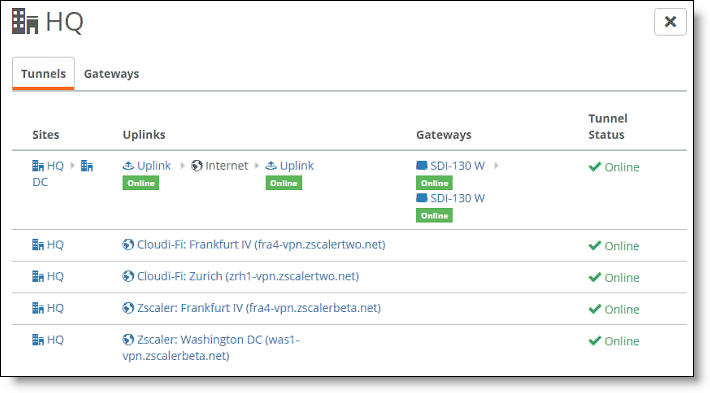
Task: Click the chevron between HQ and DC sites
Action: click(x=72, y=166)
